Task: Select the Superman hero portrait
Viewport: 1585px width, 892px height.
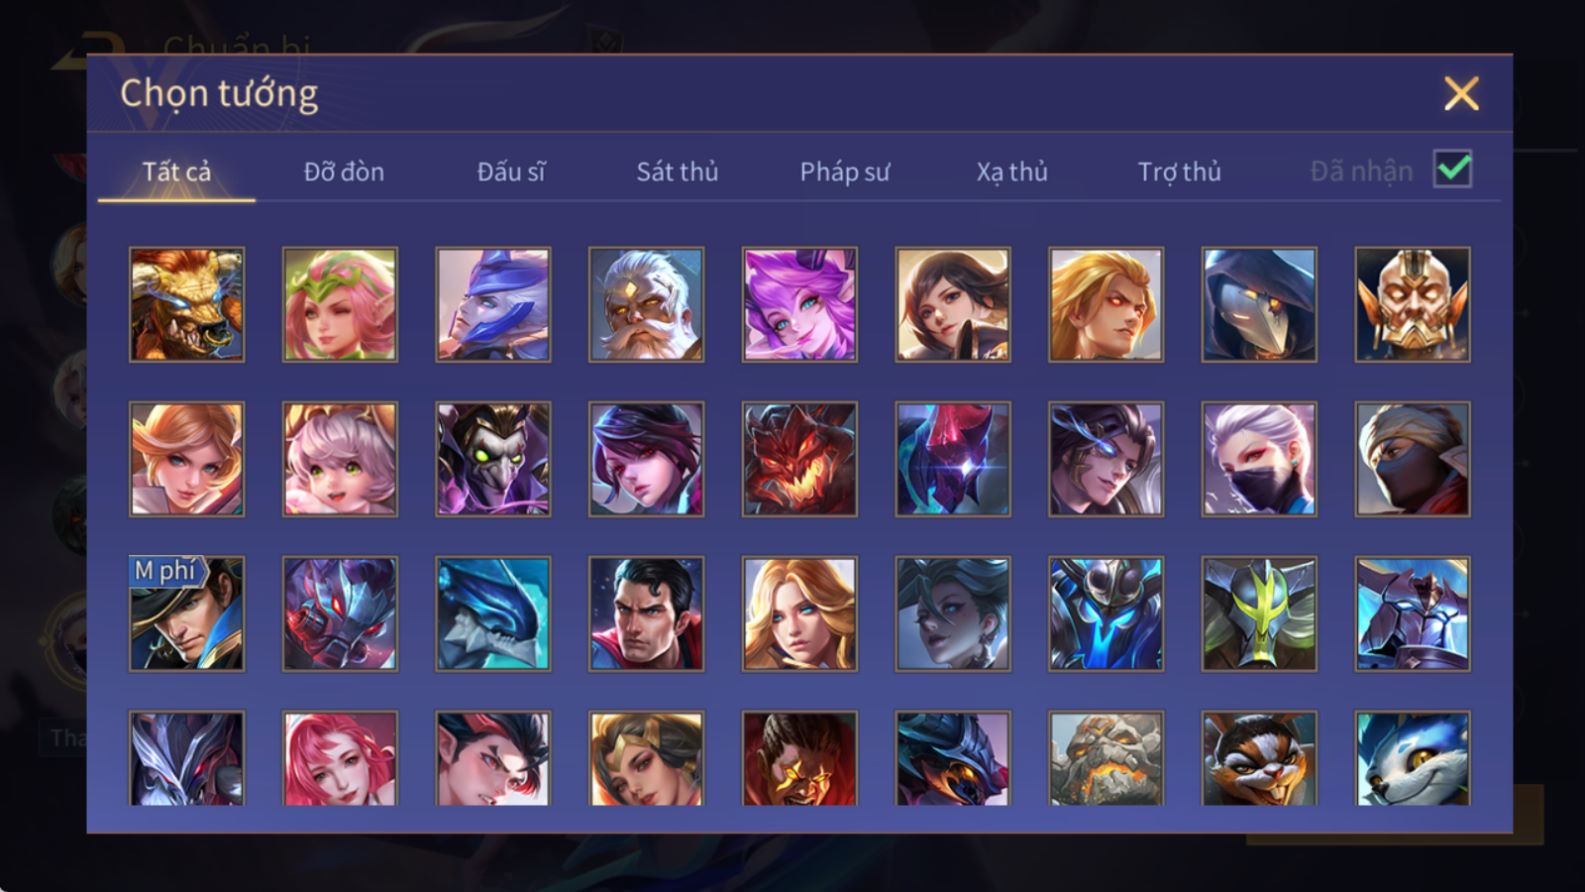Action: point(646,614)
